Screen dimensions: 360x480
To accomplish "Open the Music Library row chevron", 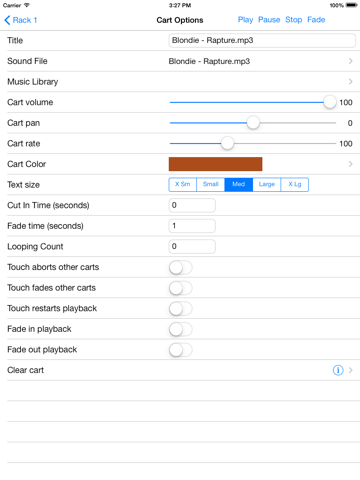I will tap(350, 82).
